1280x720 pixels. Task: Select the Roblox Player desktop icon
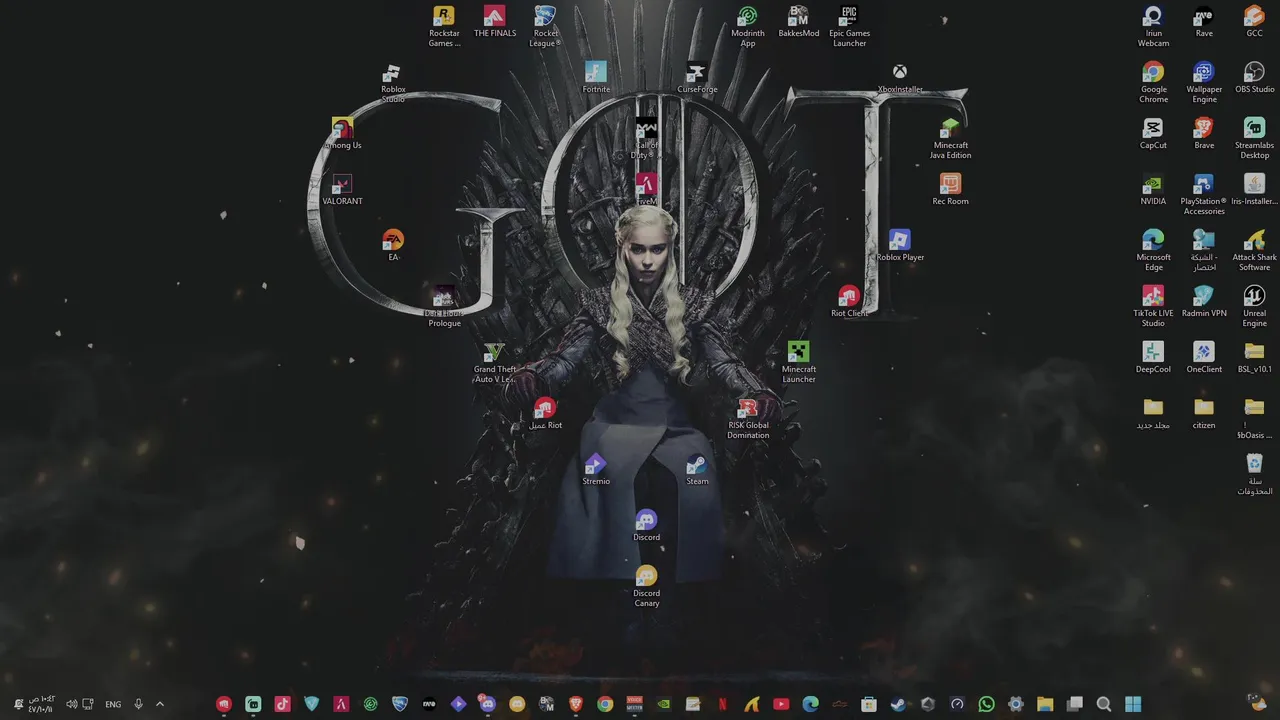click(x=900, y=246)
